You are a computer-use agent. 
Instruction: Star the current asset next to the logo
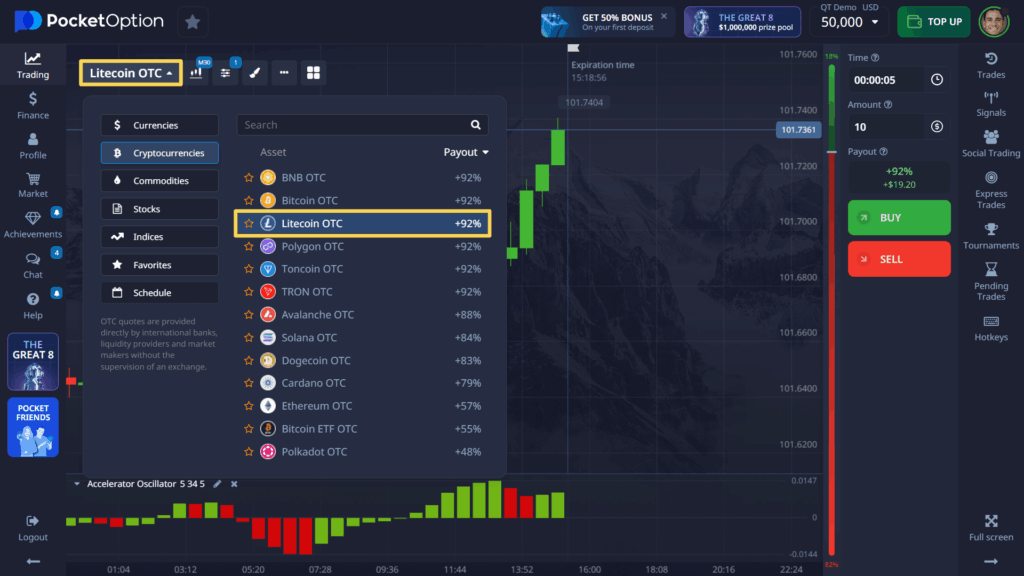pyautogui.click(x=191, y=20)
